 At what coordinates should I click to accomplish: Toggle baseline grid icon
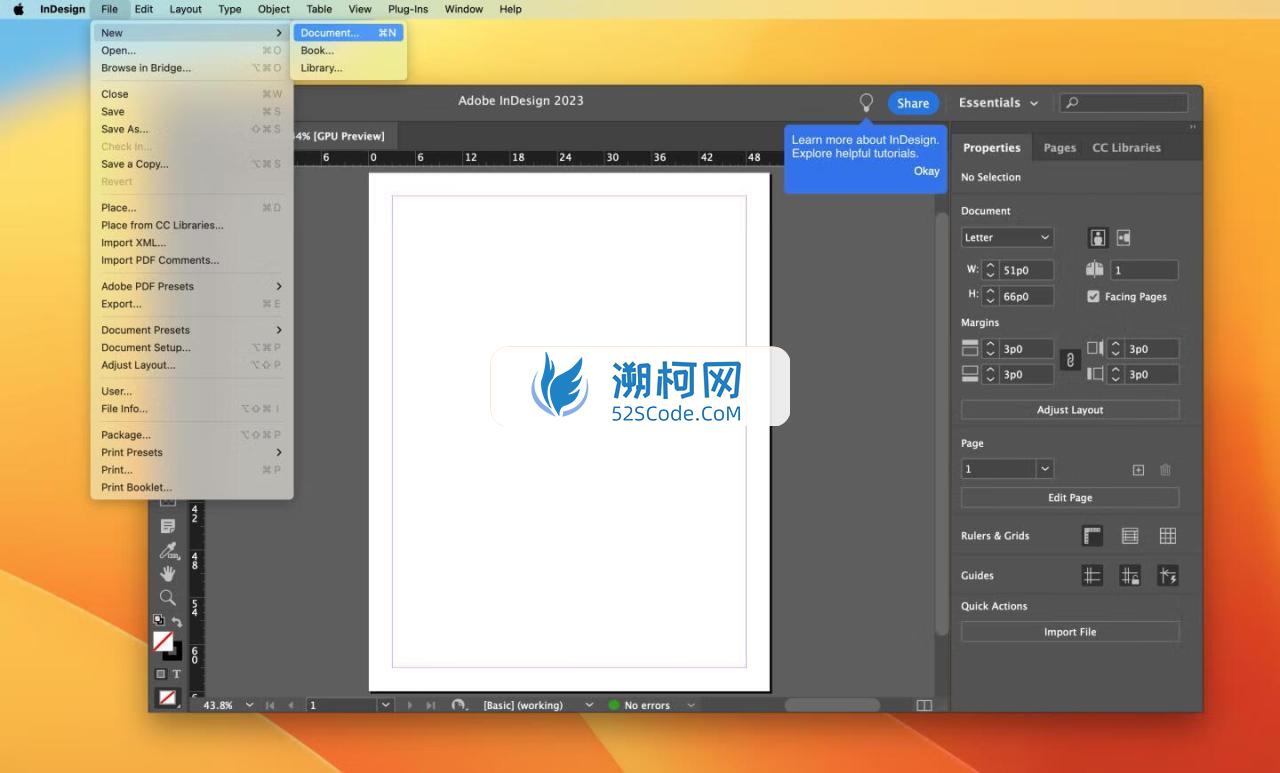click(1130, 536)
